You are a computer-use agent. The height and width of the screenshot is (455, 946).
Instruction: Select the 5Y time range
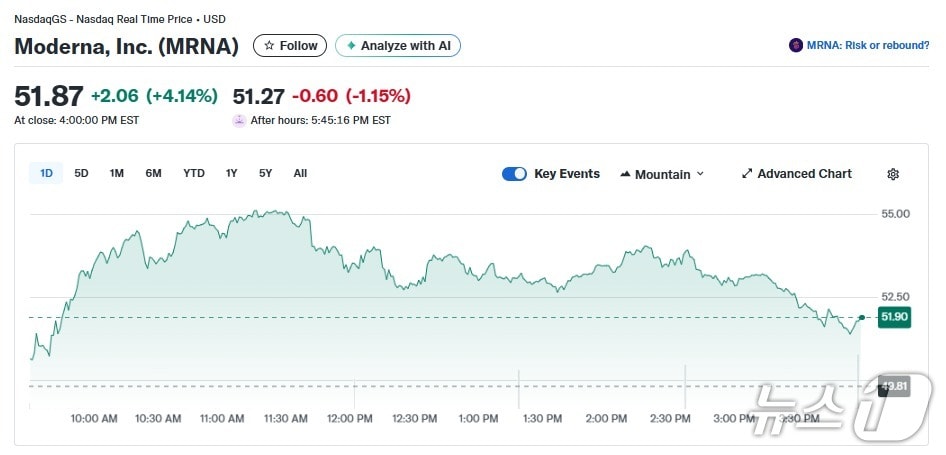pyautogui.click(x=265, y=173)
